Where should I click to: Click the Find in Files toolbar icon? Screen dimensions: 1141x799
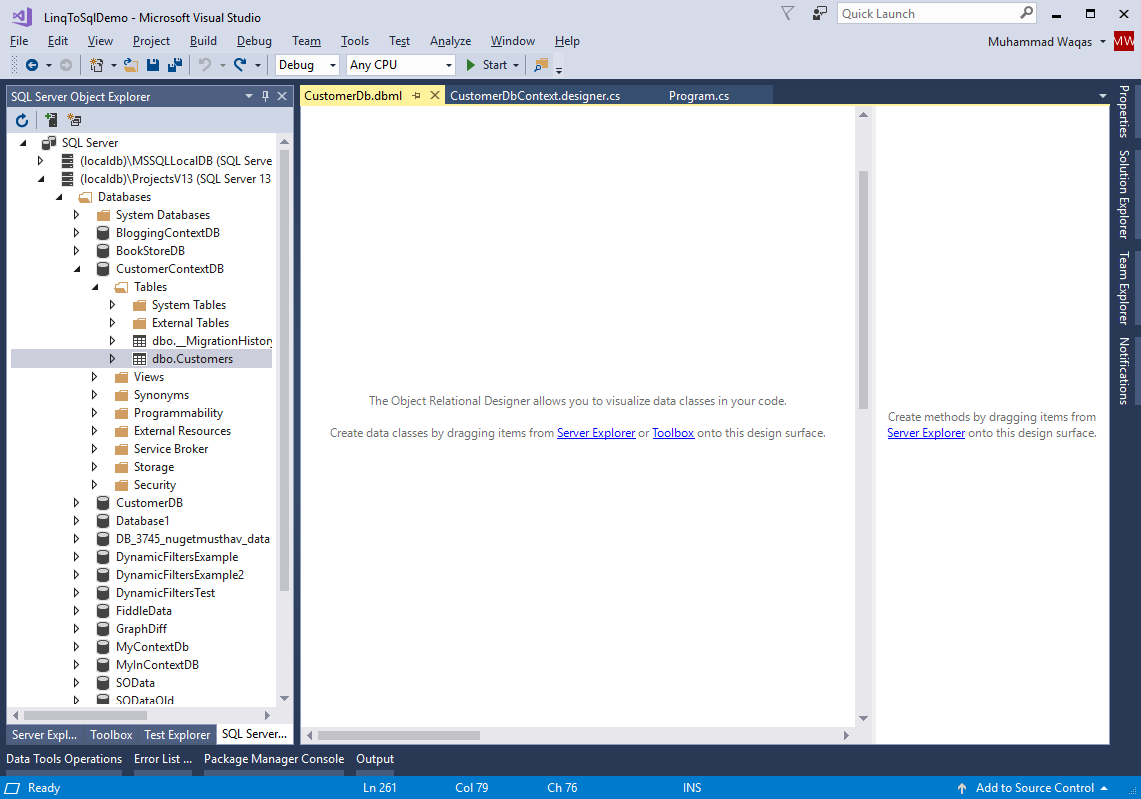click(541, 65)
